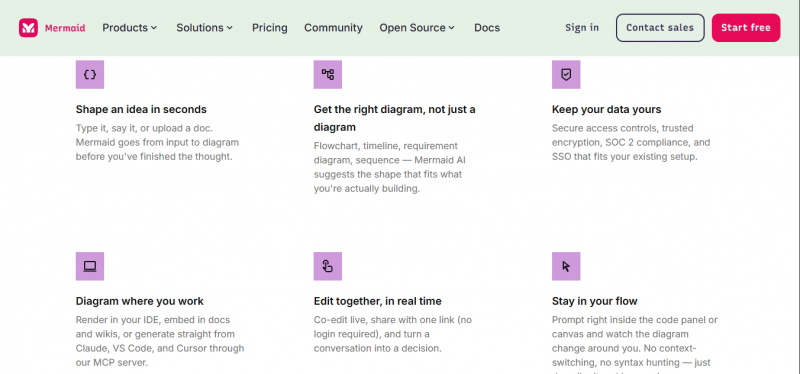Click the paragraph starting Type it, say it
800x374 pixels.
pos(157,142)
